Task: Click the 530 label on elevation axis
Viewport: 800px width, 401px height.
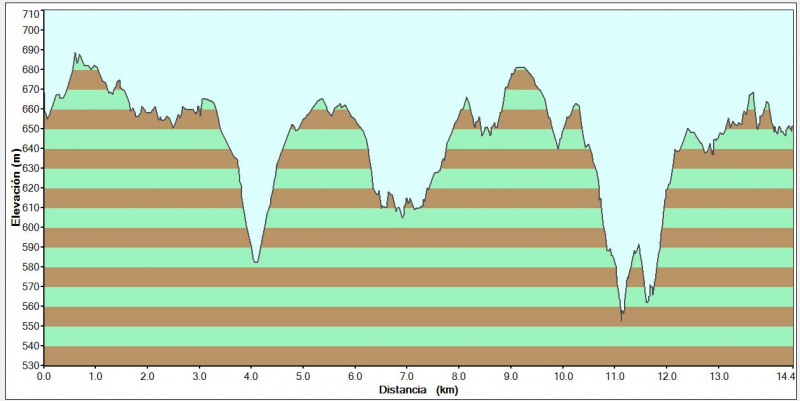Action: 31,366
